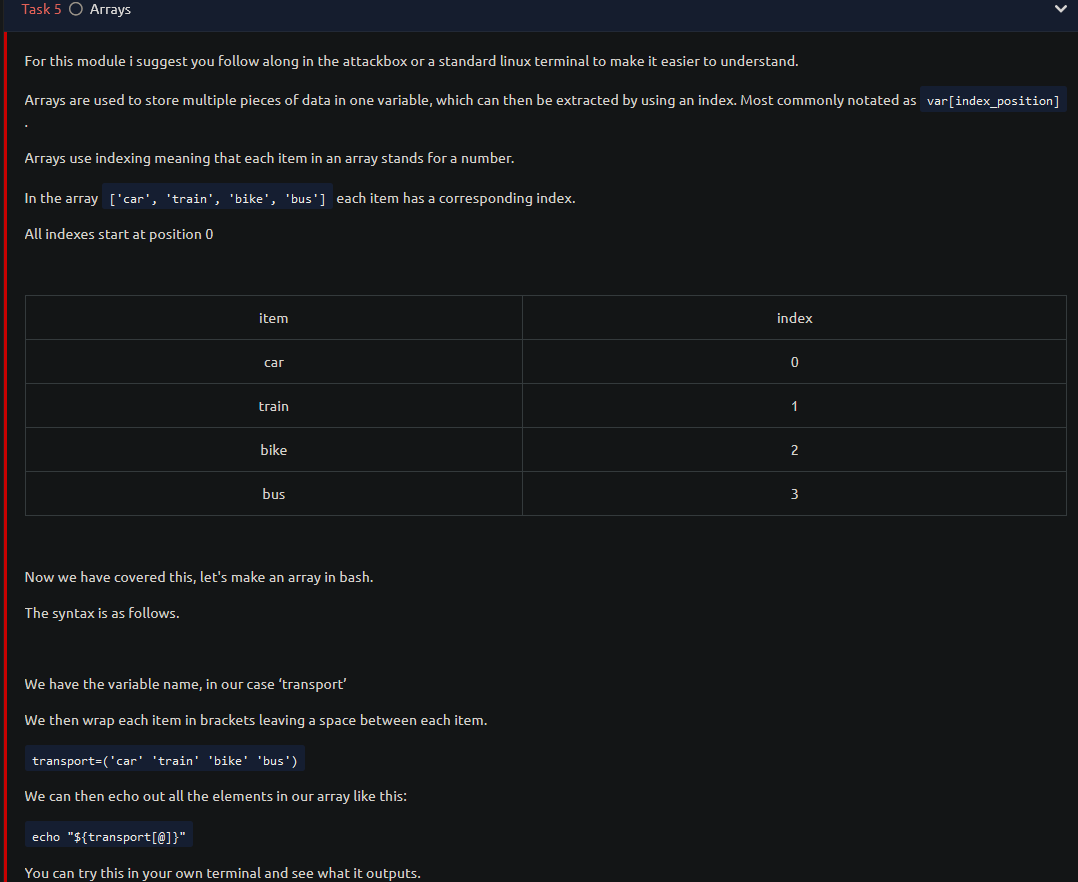1078x882 pixels.
Task: Click the red 'Task 5' label
Action: coord(41,9)
